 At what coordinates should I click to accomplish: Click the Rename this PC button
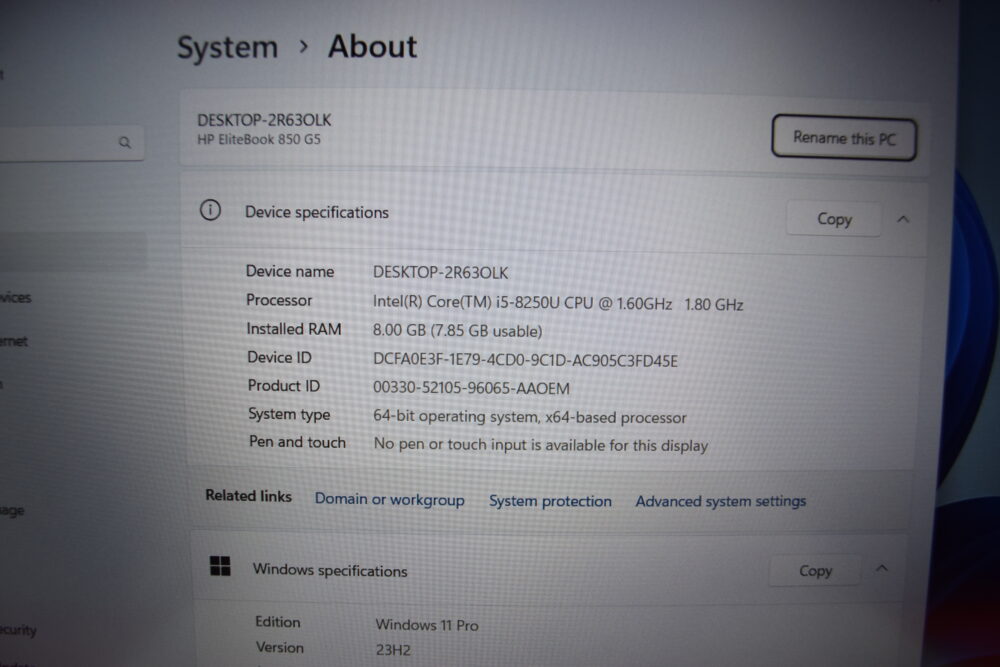(844, 138)
